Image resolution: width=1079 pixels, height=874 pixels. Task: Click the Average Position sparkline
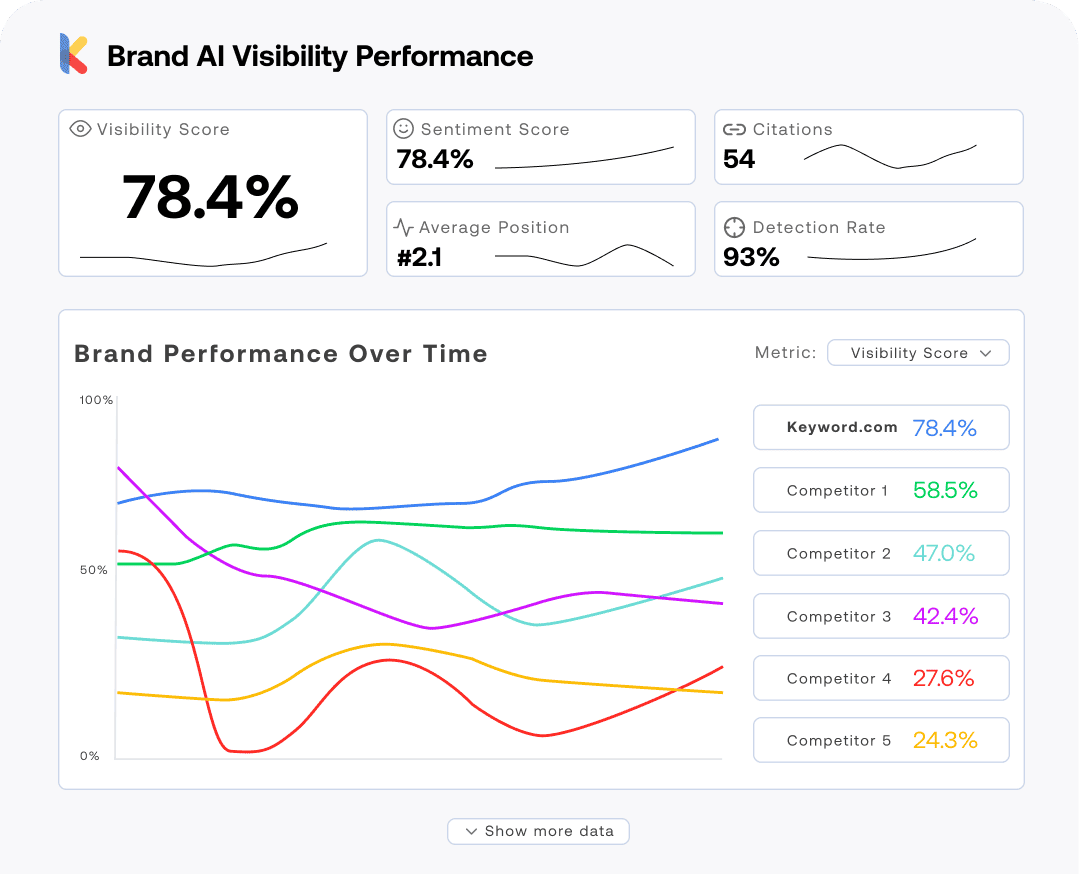point(584,256)
